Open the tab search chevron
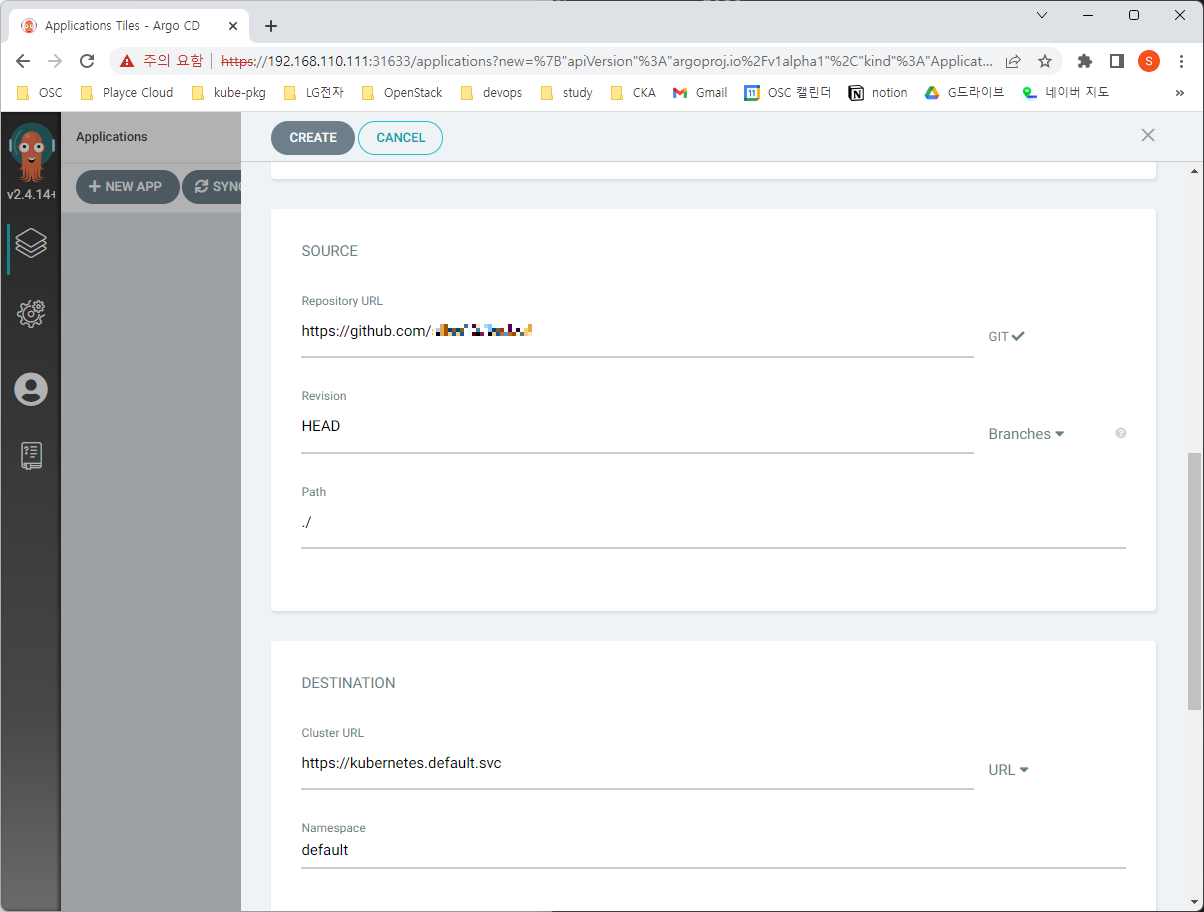 1041,15
